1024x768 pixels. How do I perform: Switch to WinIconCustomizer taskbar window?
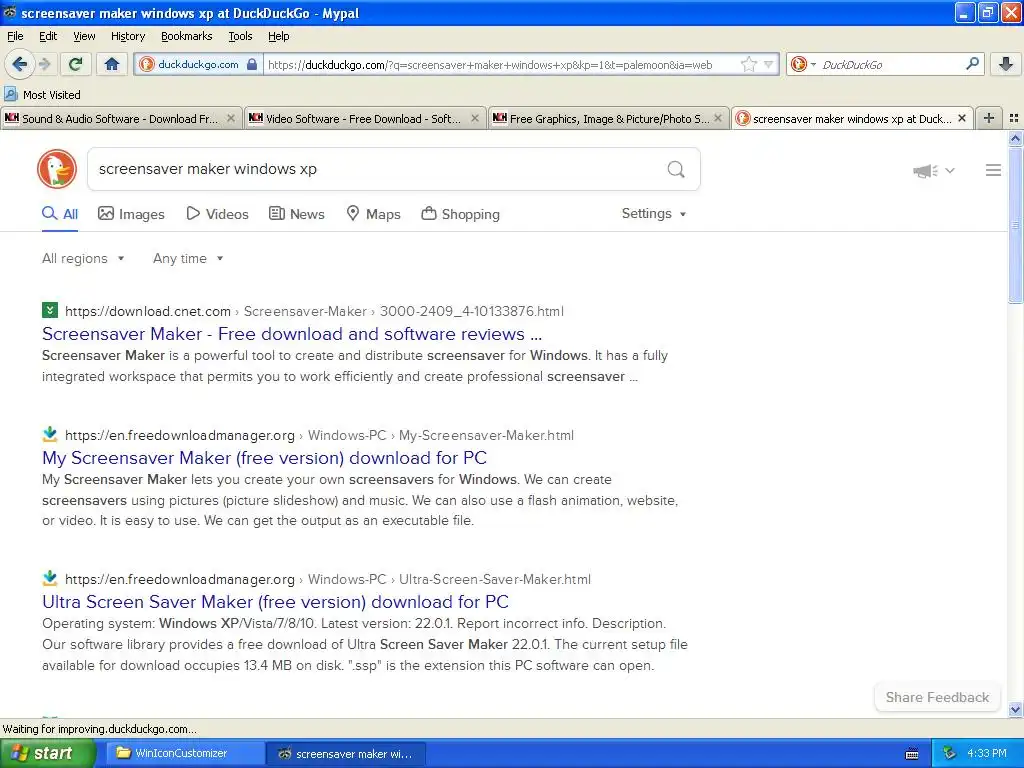pyautogui.click(x=184, y=753)
